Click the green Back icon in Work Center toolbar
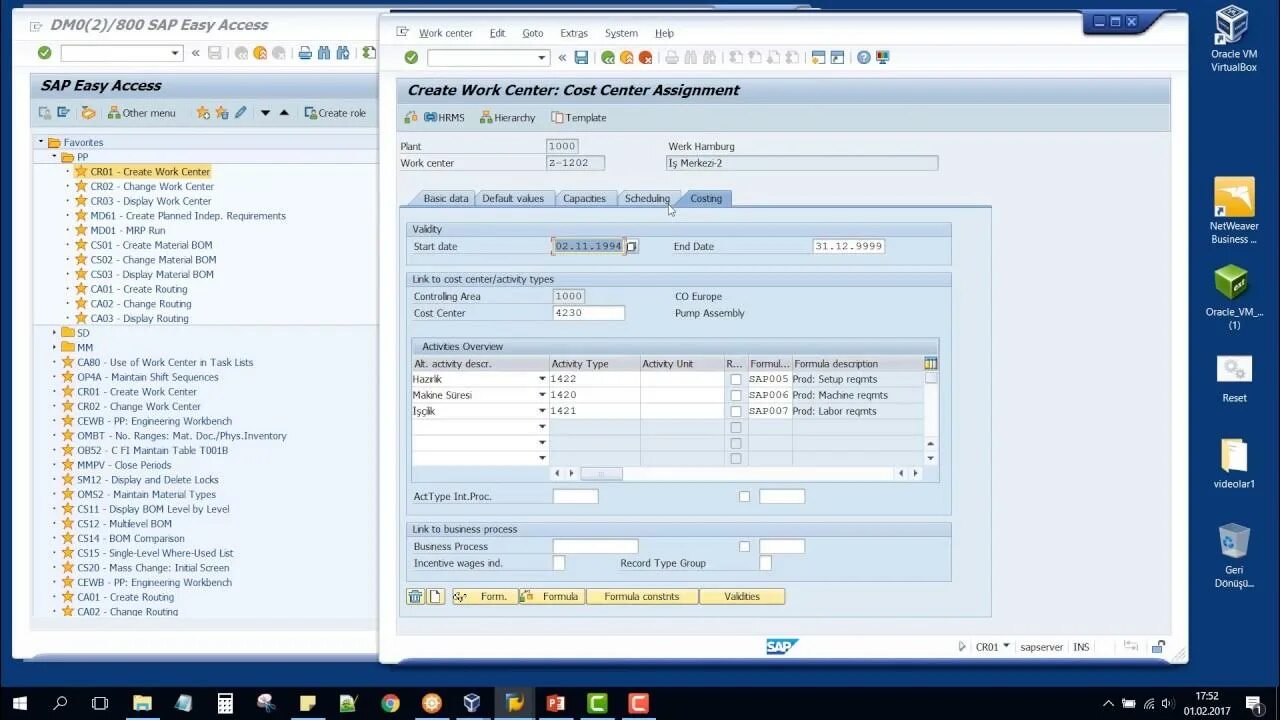 pyautogui.click(x=608, y=58)
